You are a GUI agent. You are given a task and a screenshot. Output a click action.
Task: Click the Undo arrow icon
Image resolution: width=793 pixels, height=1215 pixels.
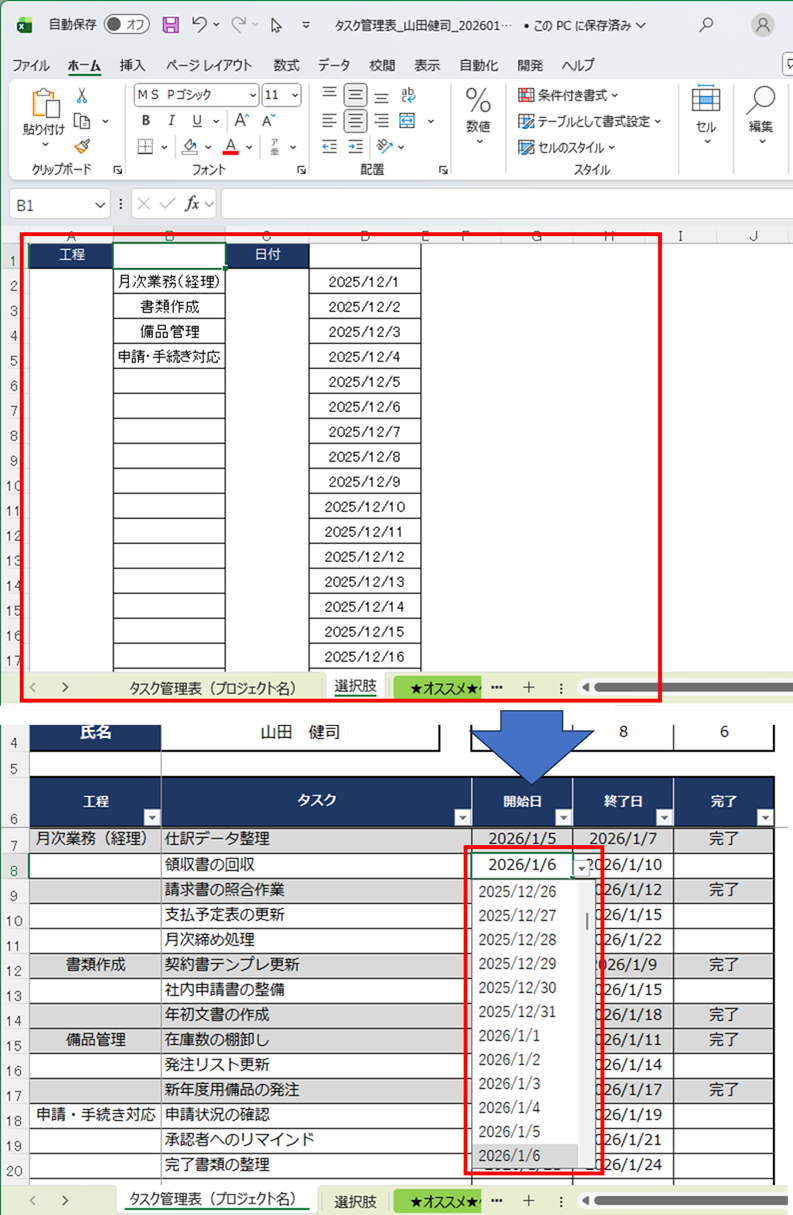[x=200, y=25]
